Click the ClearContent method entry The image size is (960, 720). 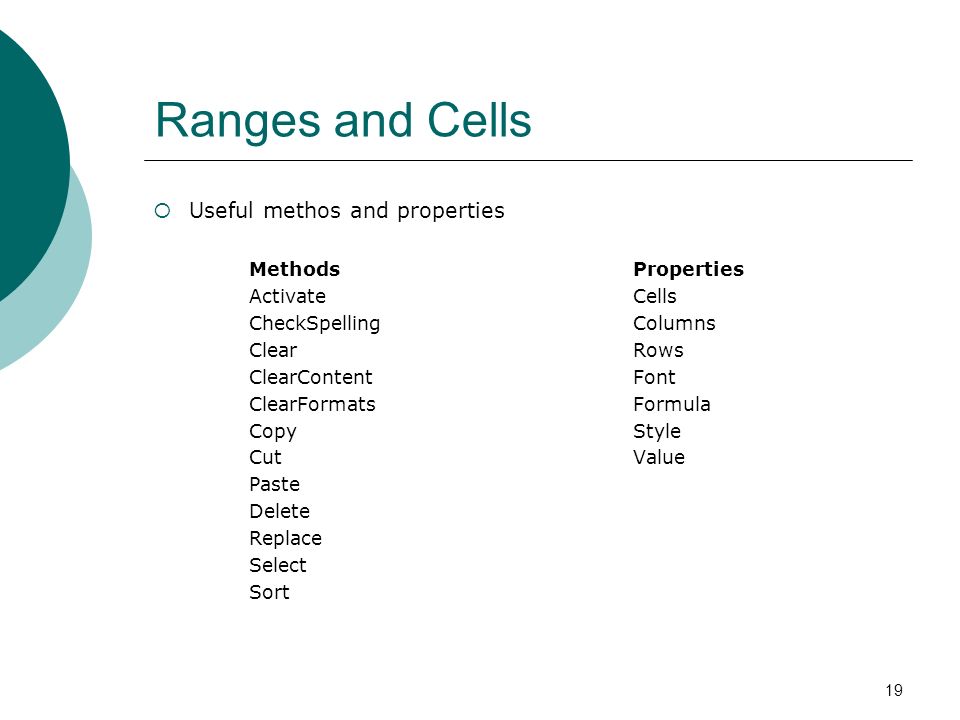point(310,377)
